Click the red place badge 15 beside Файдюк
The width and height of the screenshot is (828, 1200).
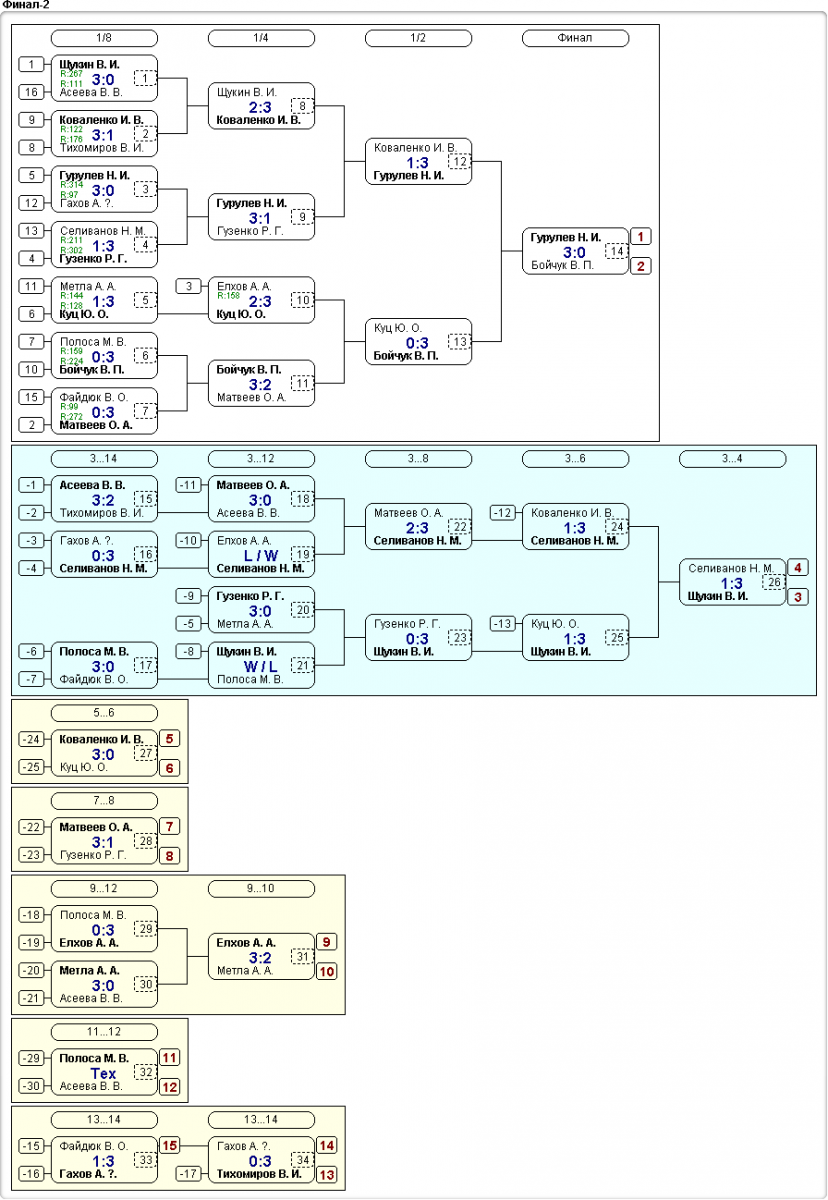pyautogui.click(x=170, y=1145)
